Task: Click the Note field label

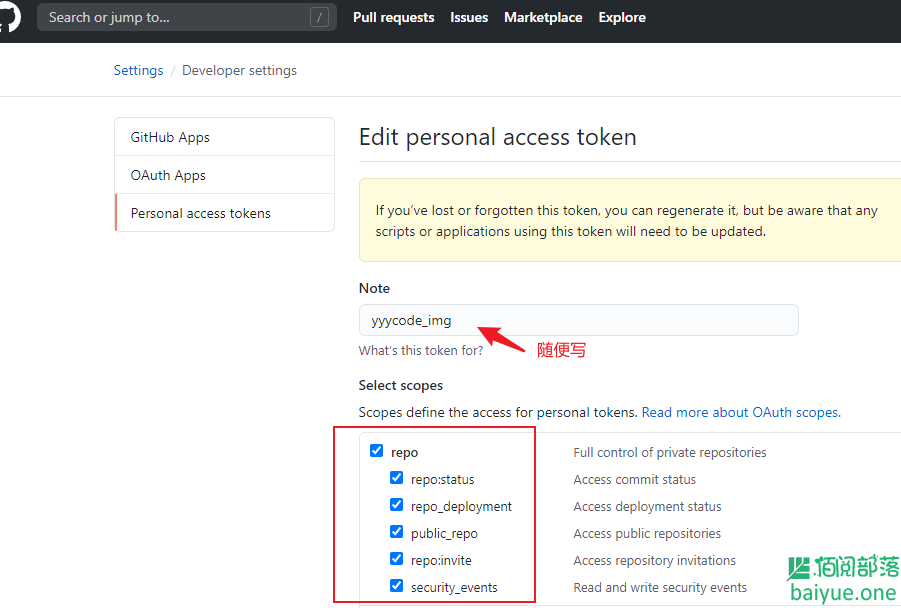Action: pos(374,288)
